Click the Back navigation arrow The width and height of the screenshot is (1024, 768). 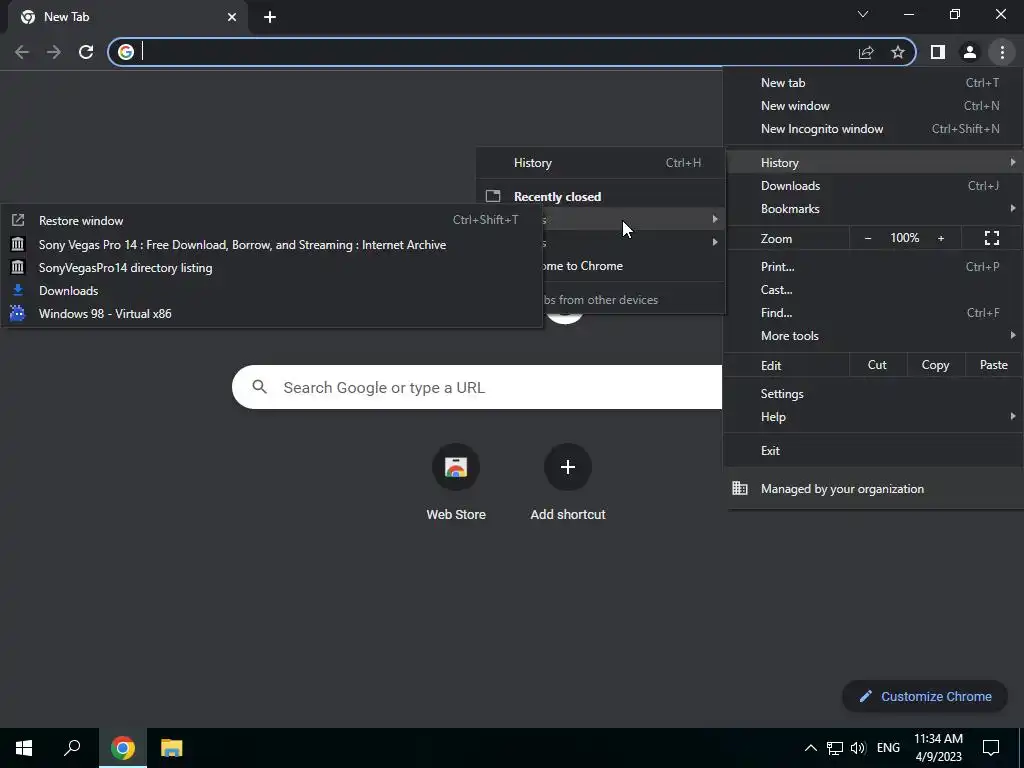(22, 52)
